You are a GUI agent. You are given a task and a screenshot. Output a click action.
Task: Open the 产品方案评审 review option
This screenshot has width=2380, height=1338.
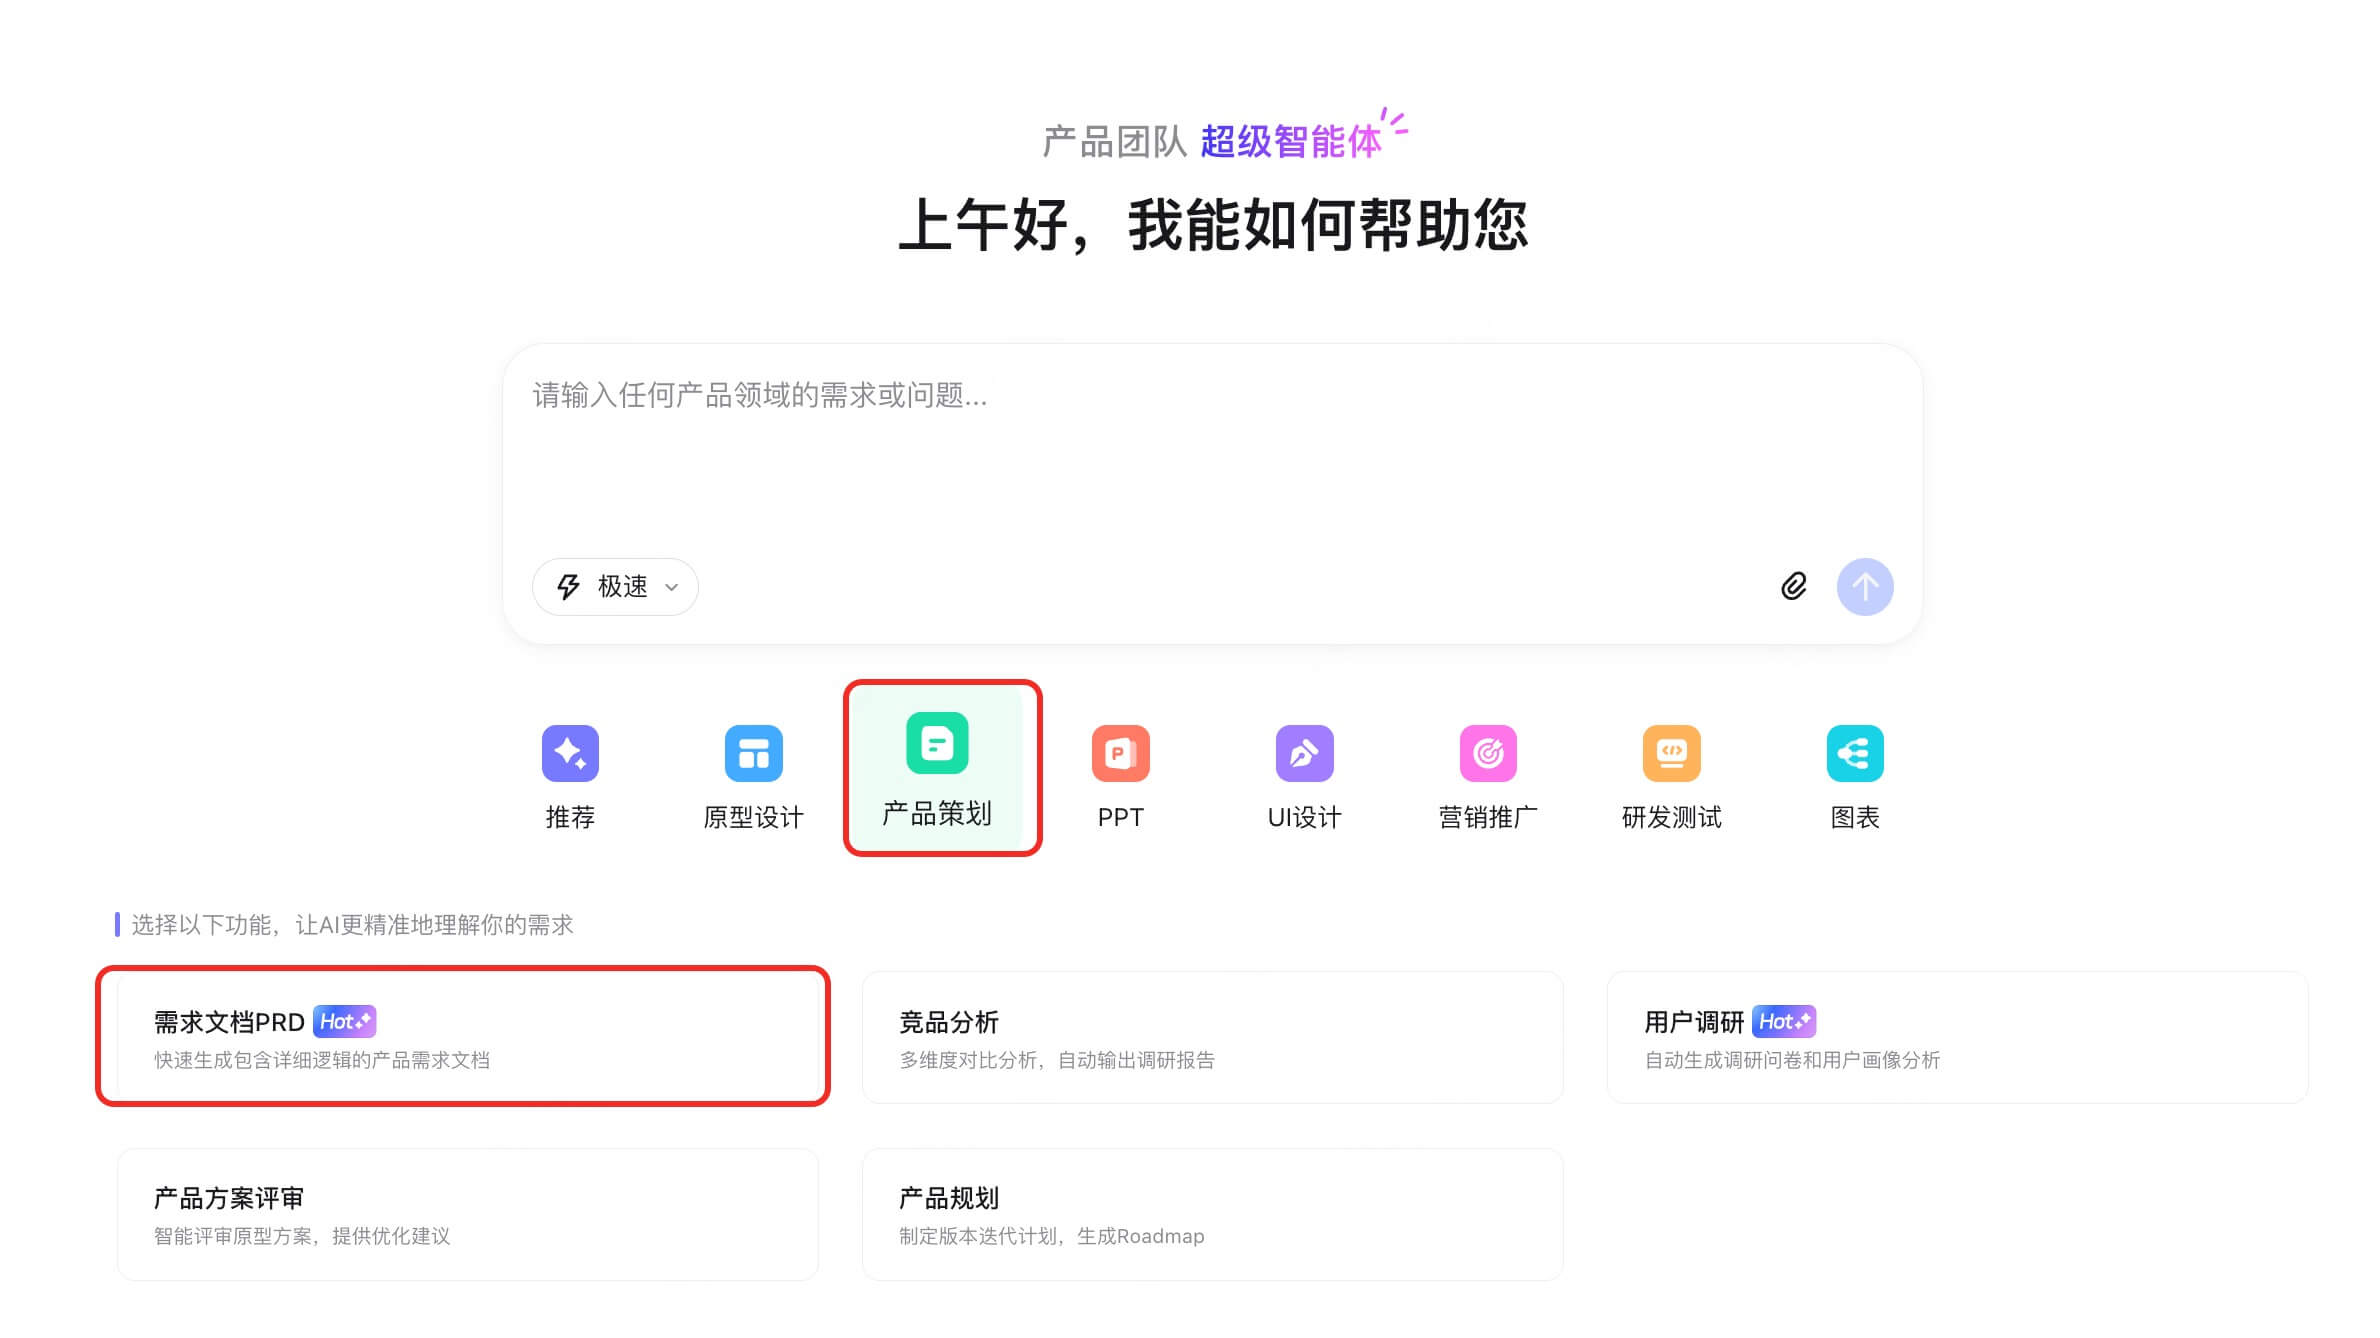[x=467, y=1213]
